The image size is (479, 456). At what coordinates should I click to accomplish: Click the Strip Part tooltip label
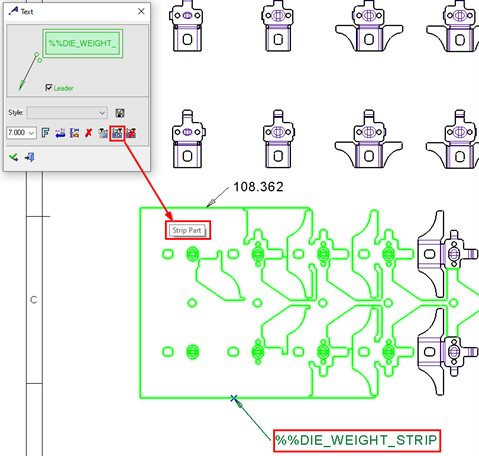click(x=187, y=230)
